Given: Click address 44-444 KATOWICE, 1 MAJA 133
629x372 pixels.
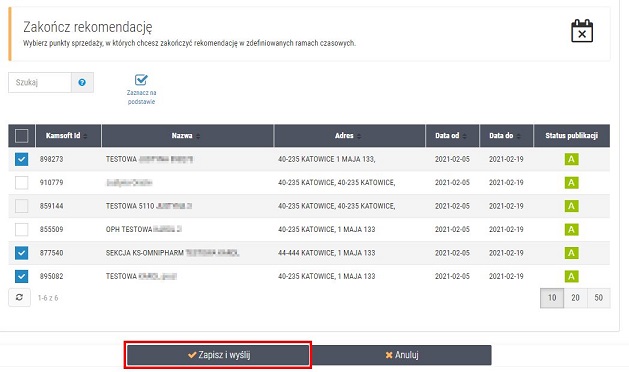Looking at the screenshot, I should tap(327, 253).
